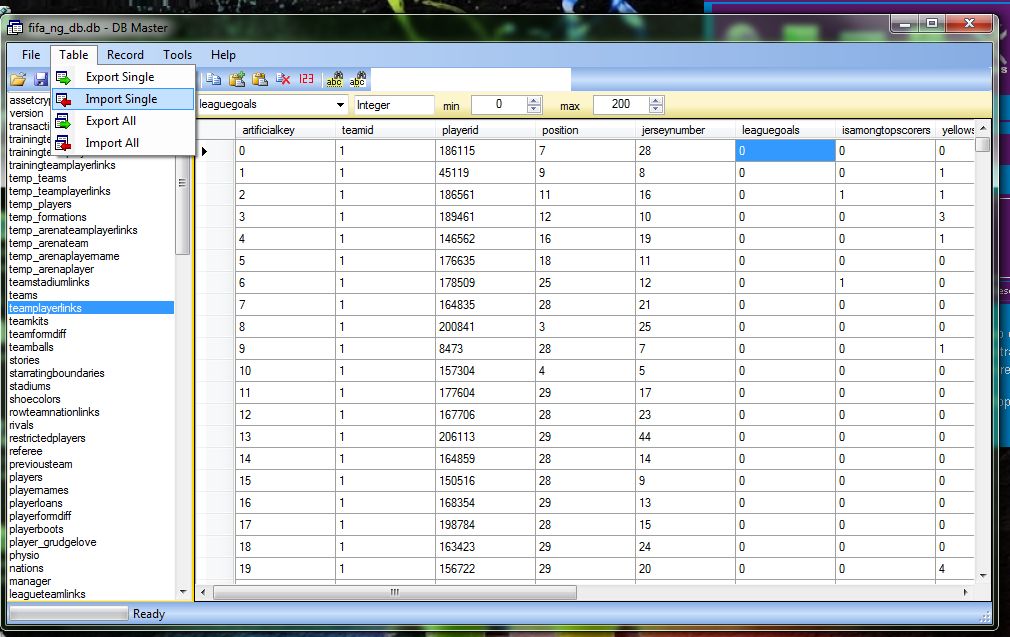1010x637 pixels.
Task: Click the rightmost clipboard paste icon
Action: [260, 79]
